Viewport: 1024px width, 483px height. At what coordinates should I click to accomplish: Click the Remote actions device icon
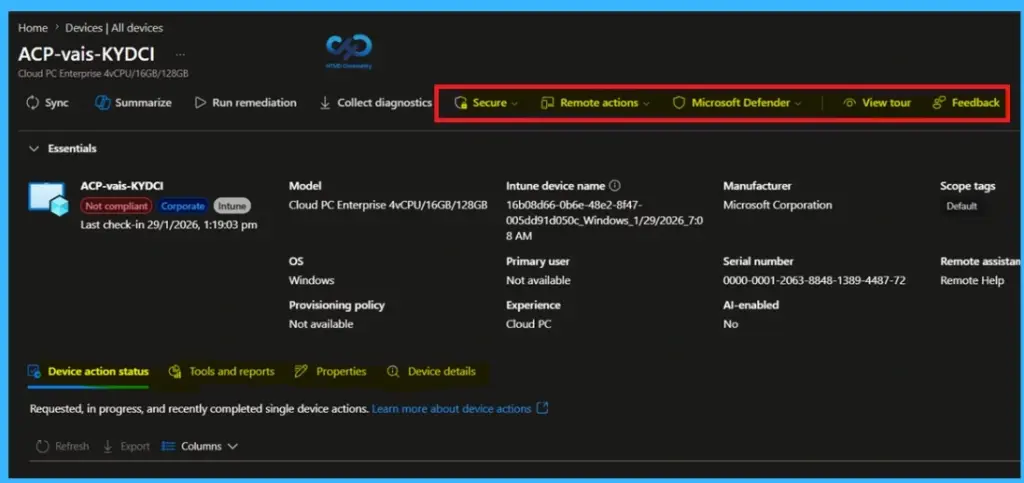point(547,103)
